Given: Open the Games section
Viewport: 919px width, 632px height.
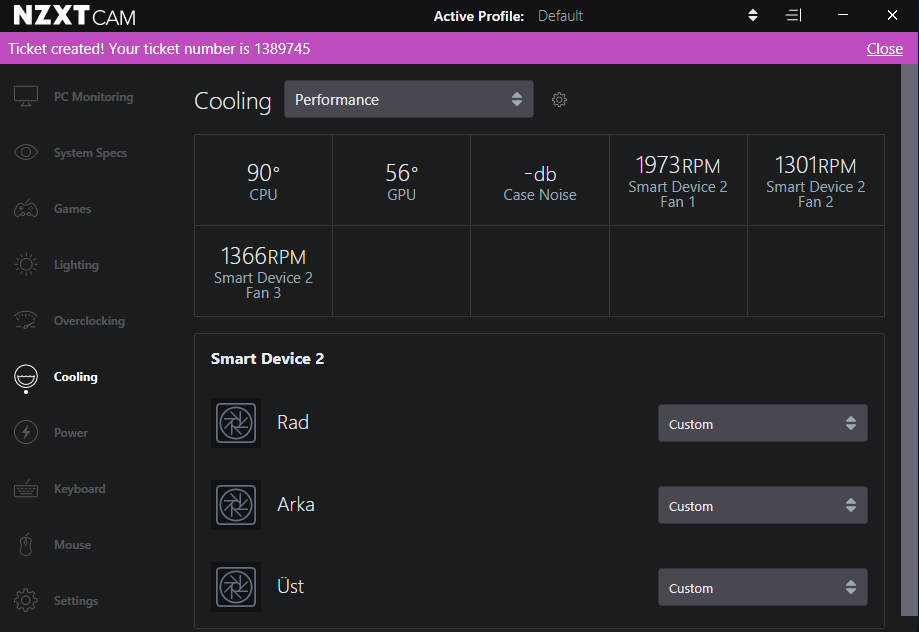Looking at the screenshot, I should (72, 209).
